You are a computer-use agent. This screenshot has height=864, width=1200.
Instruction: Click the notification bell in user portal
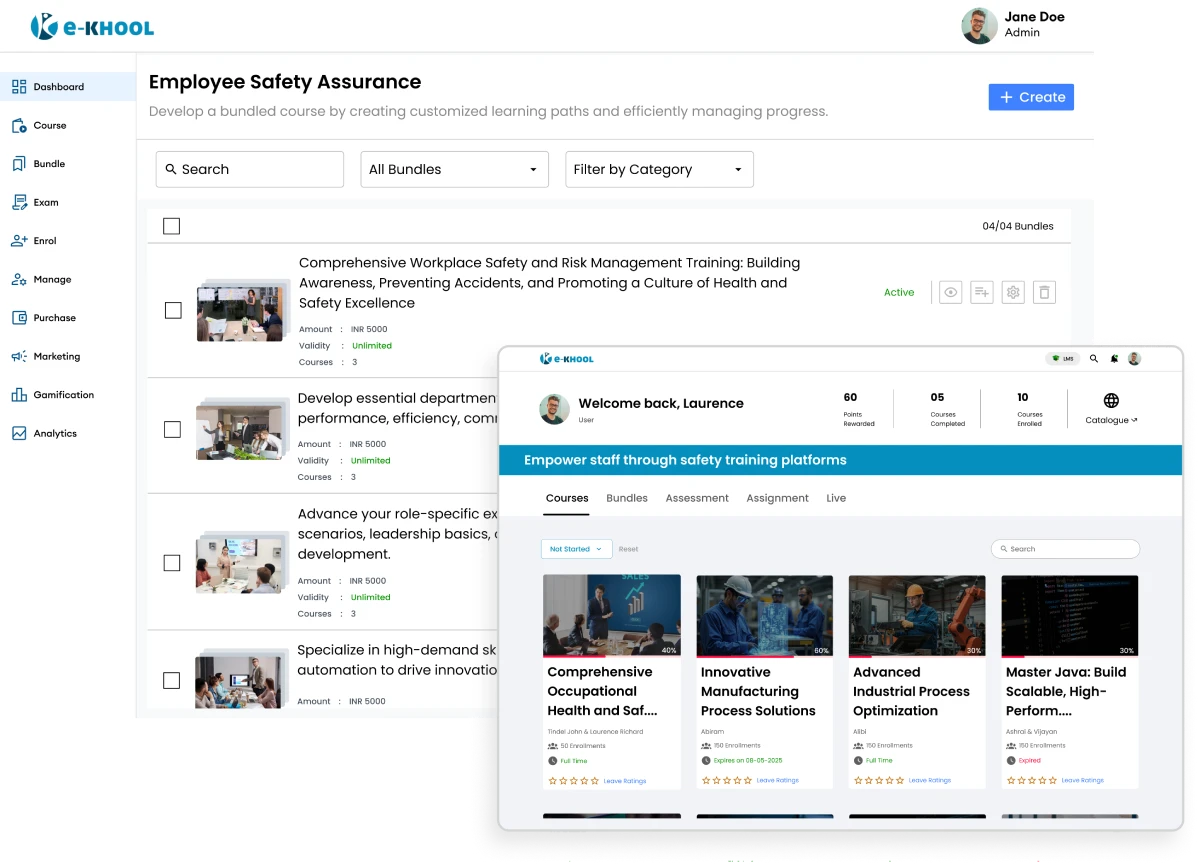(x=1112, y=358)
